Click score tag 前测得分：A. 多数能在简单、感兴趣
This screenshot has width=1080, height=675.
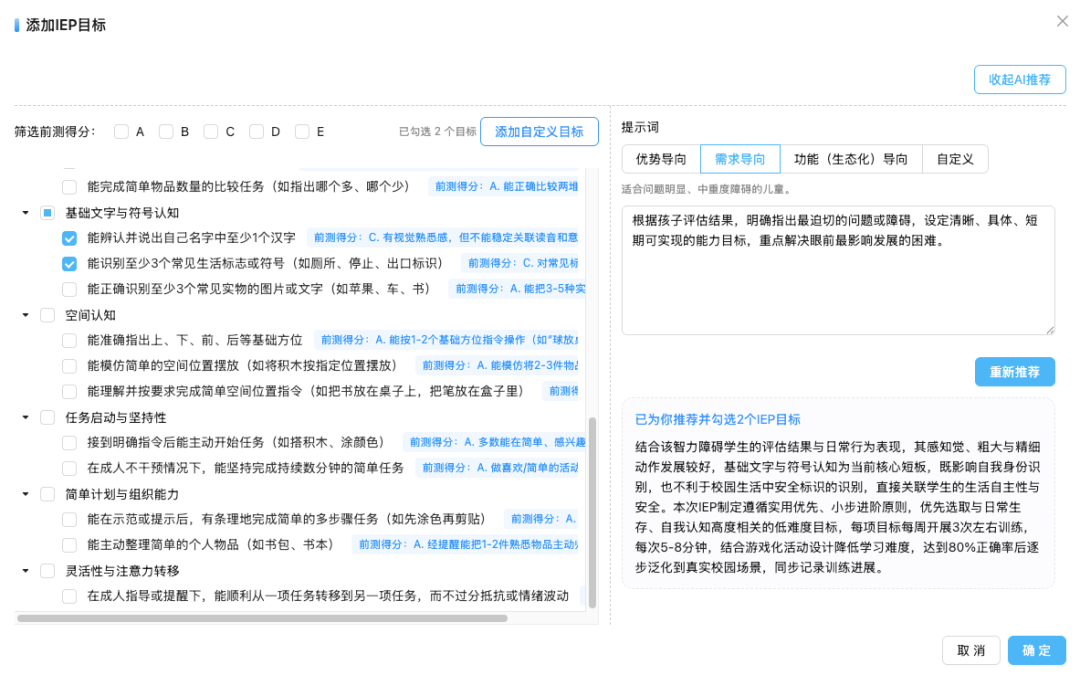coord(494,442)
